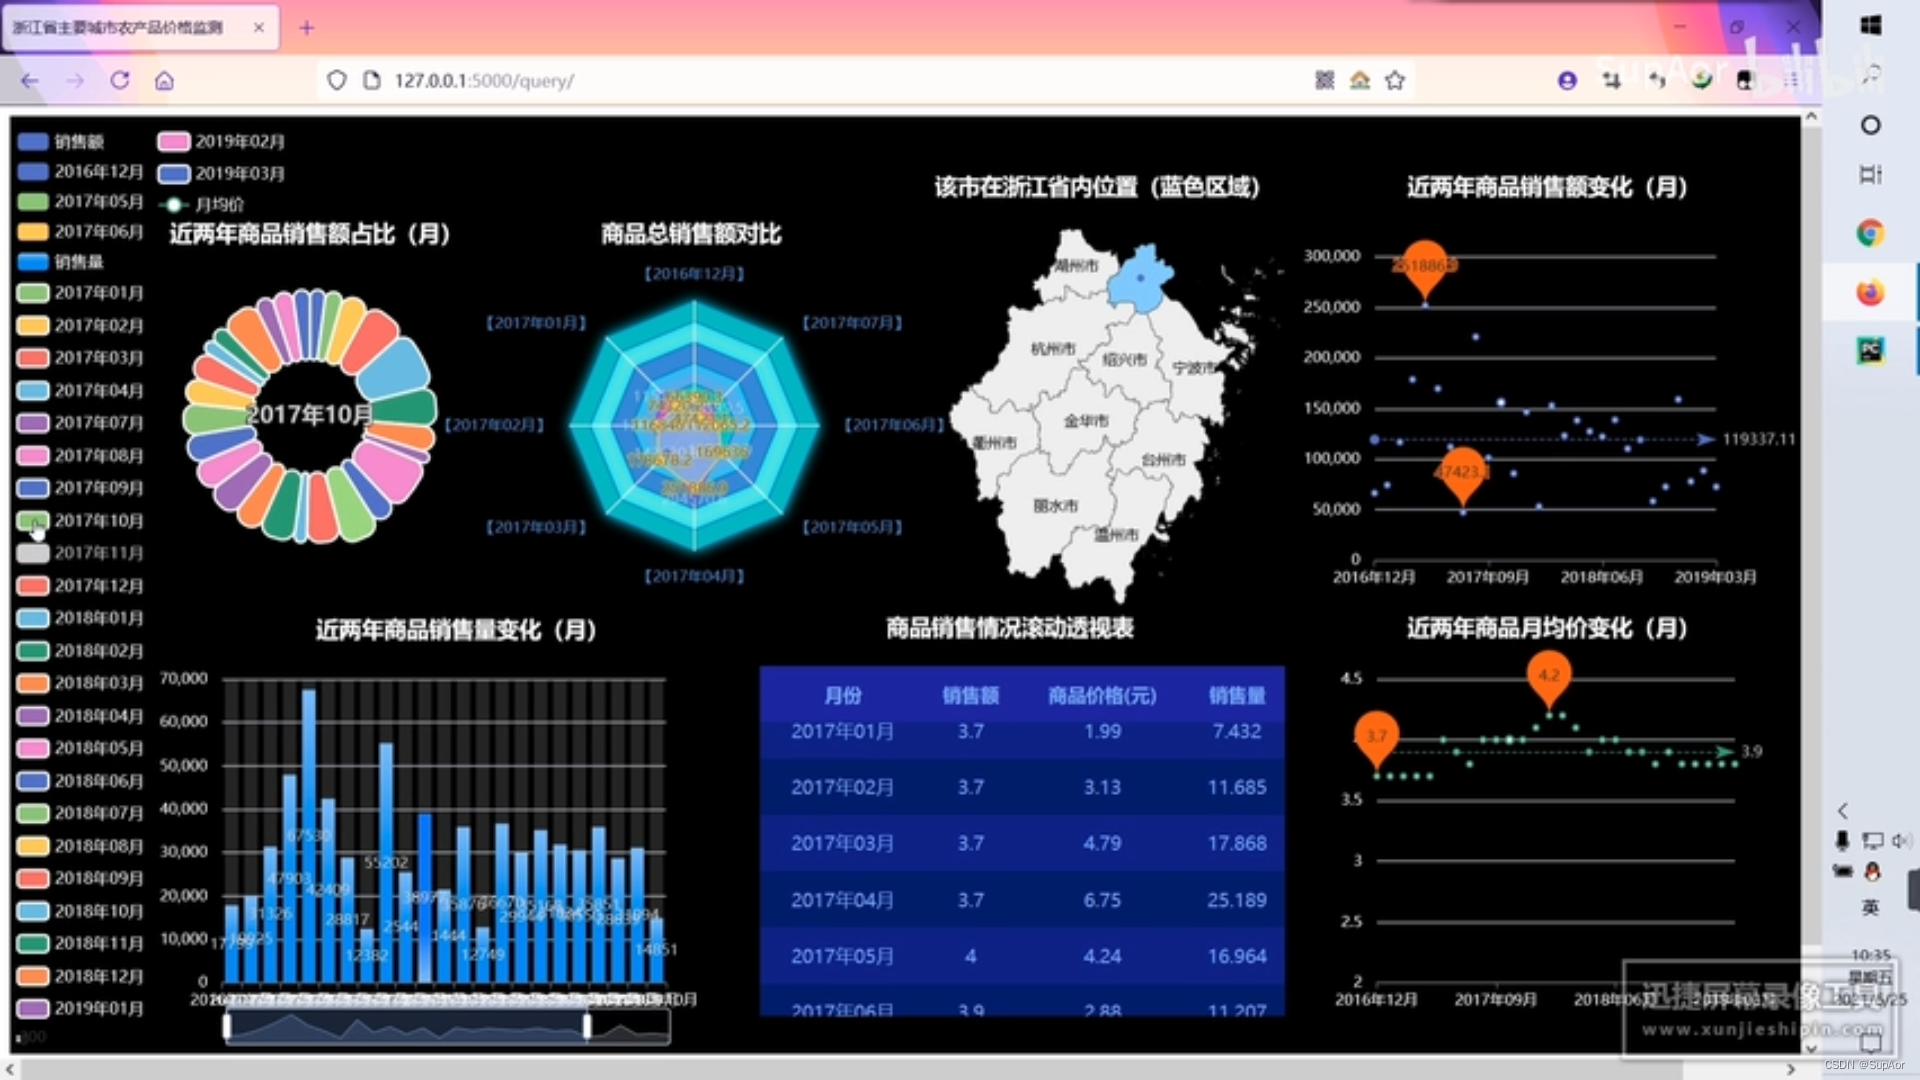This screenshot has width=1920, height=1080.
Task: Click the browser refresh icon
Action: click(120, 80)
